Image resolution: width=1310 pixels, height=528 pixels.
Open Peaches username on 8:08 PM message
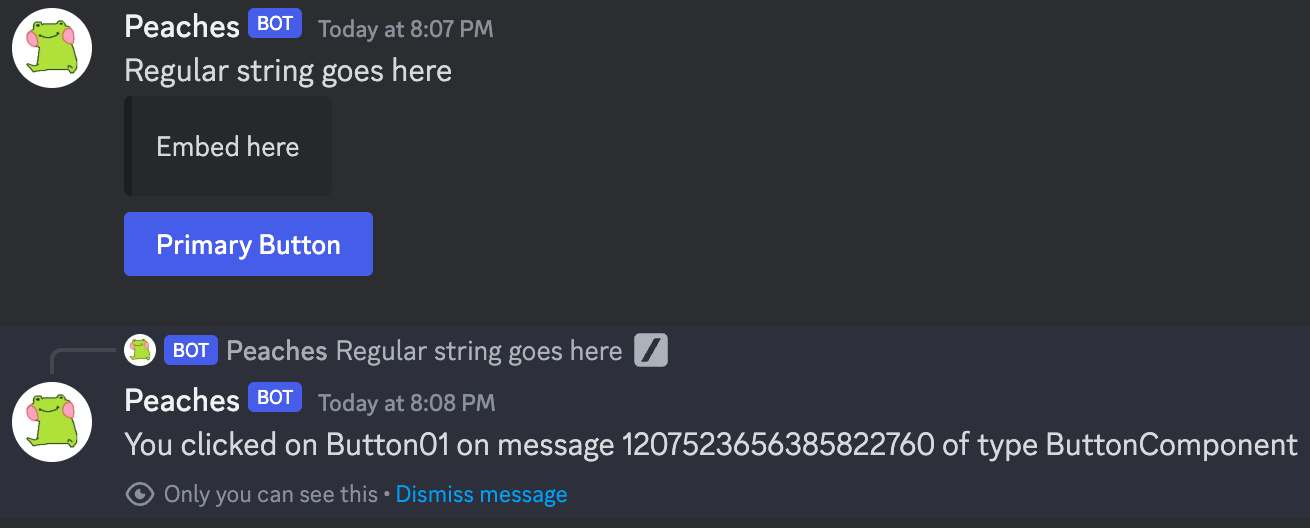[182, 401]
